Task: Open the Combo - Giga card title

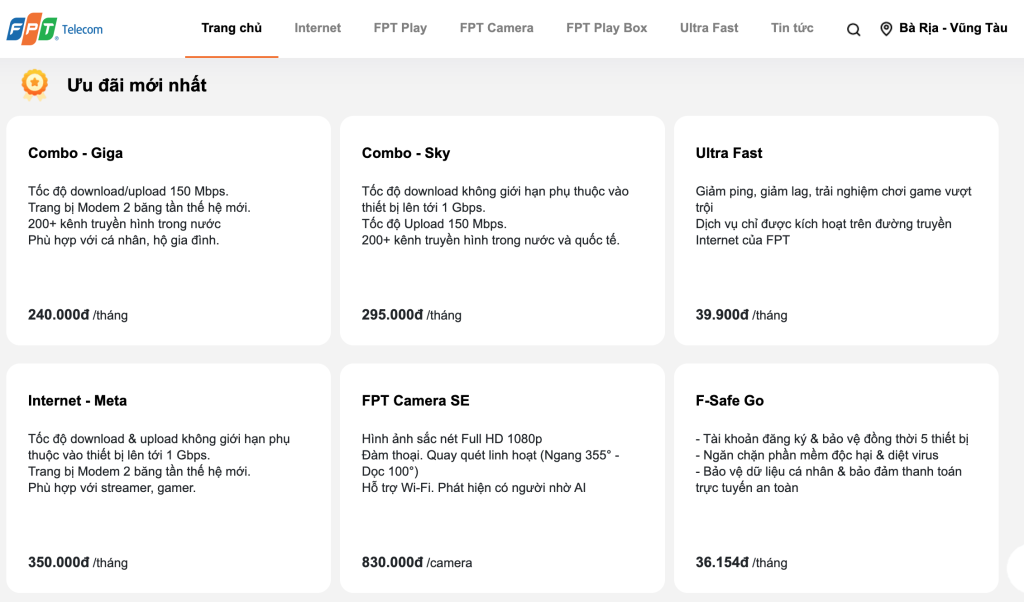Action: pyautogui.click(x=75, y=153)
